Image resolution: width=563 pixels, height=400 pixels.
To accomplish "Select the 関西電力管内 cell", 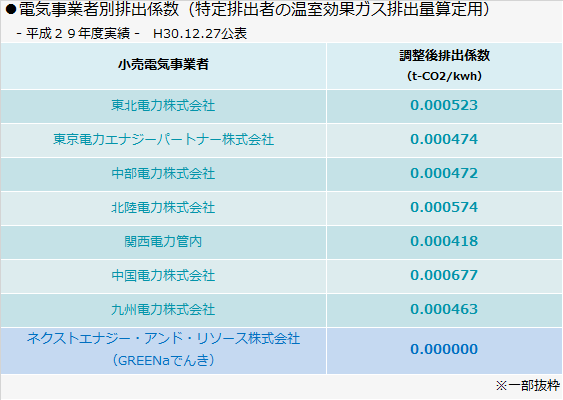I will coord(163,241).
